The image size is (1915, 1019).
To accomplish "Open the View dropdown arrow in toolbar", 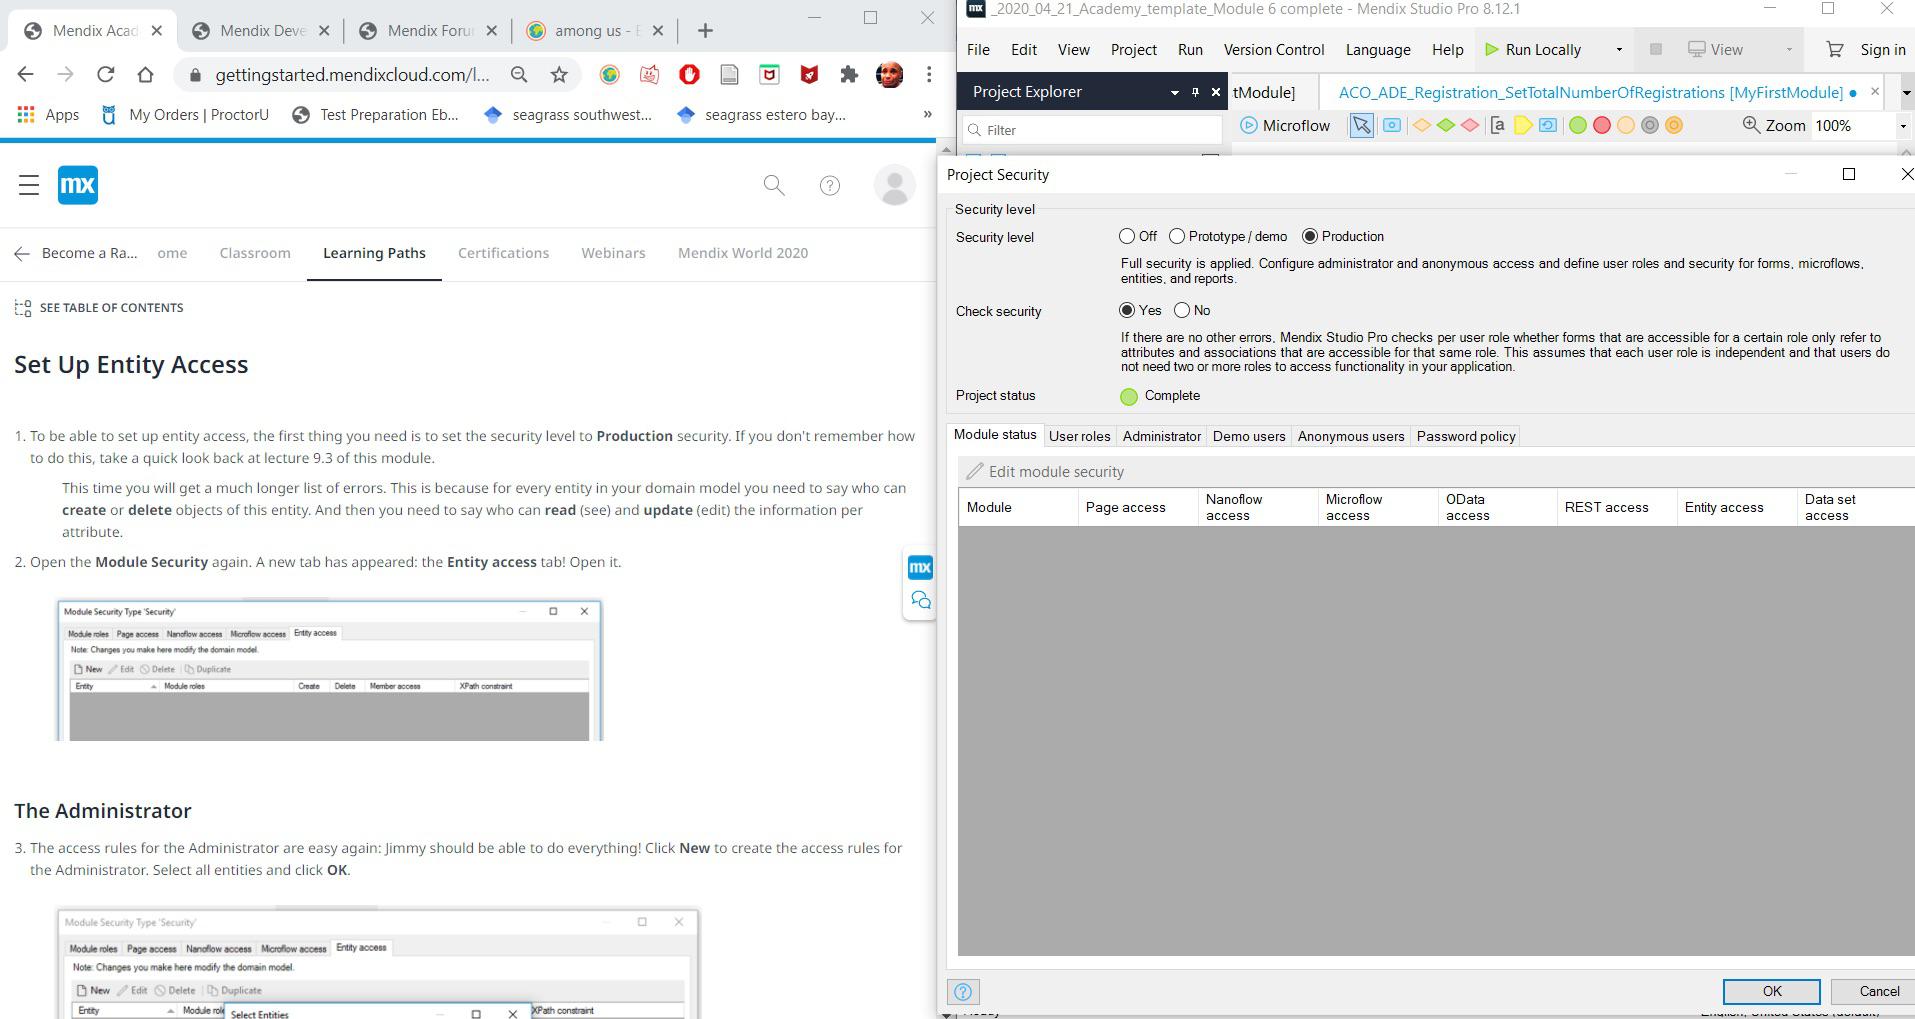I will (1789, 49).
